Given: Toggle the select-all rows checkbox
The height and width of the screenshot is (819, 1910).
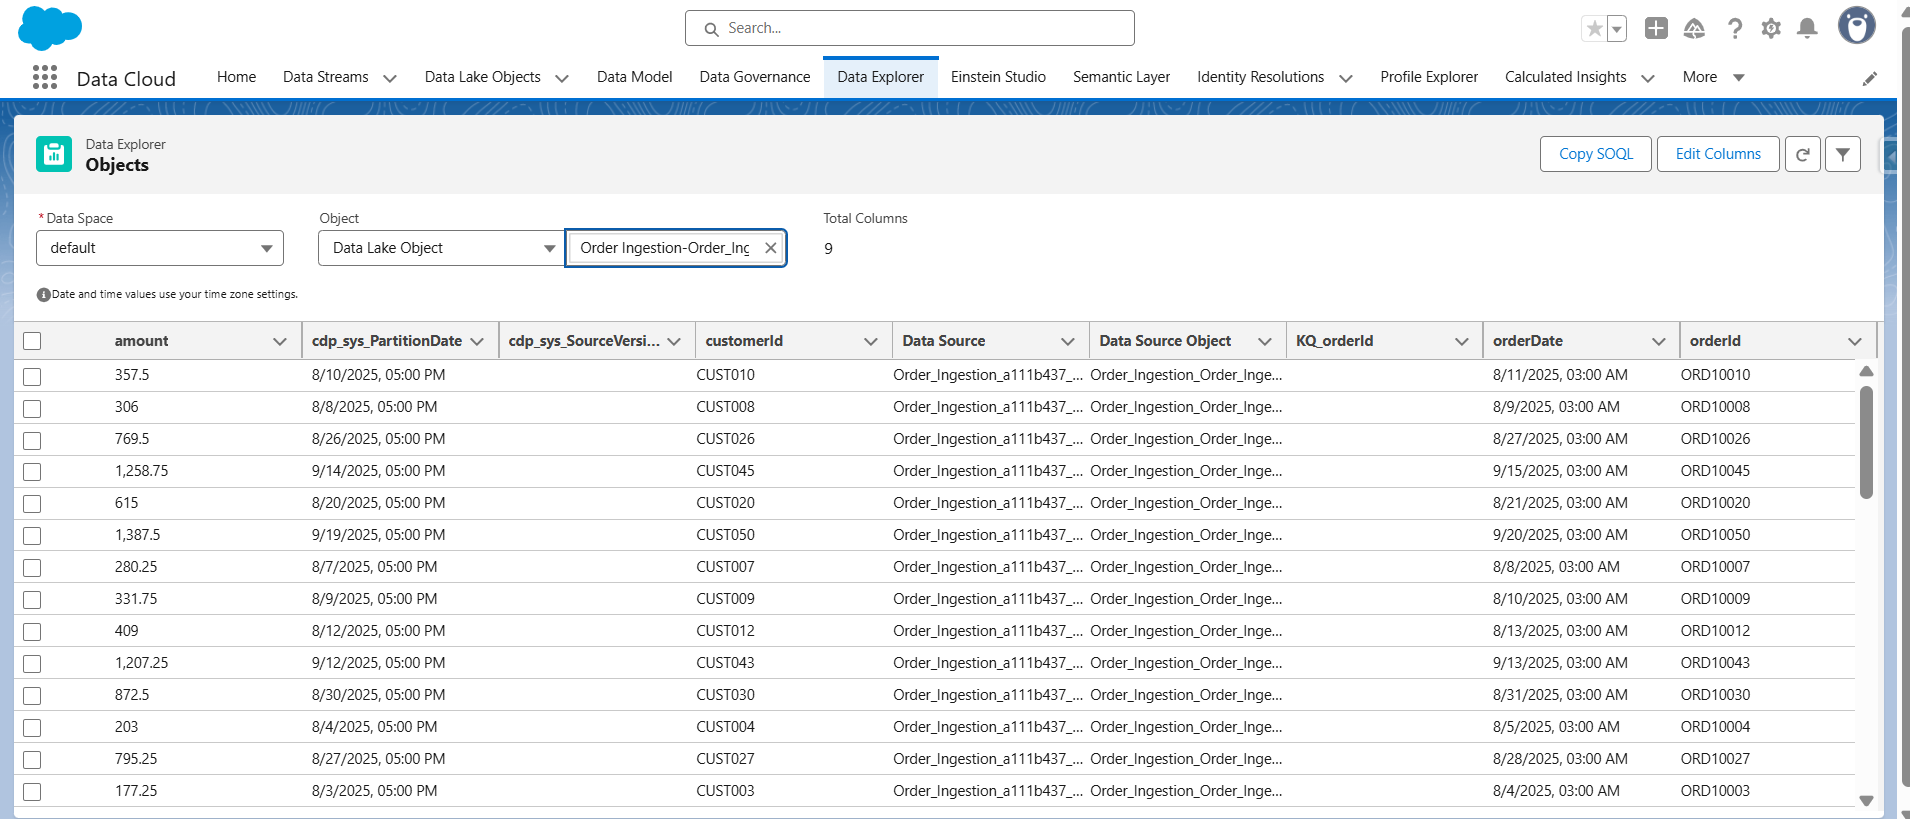Looking at the screenshot, I should coord(32,341).
